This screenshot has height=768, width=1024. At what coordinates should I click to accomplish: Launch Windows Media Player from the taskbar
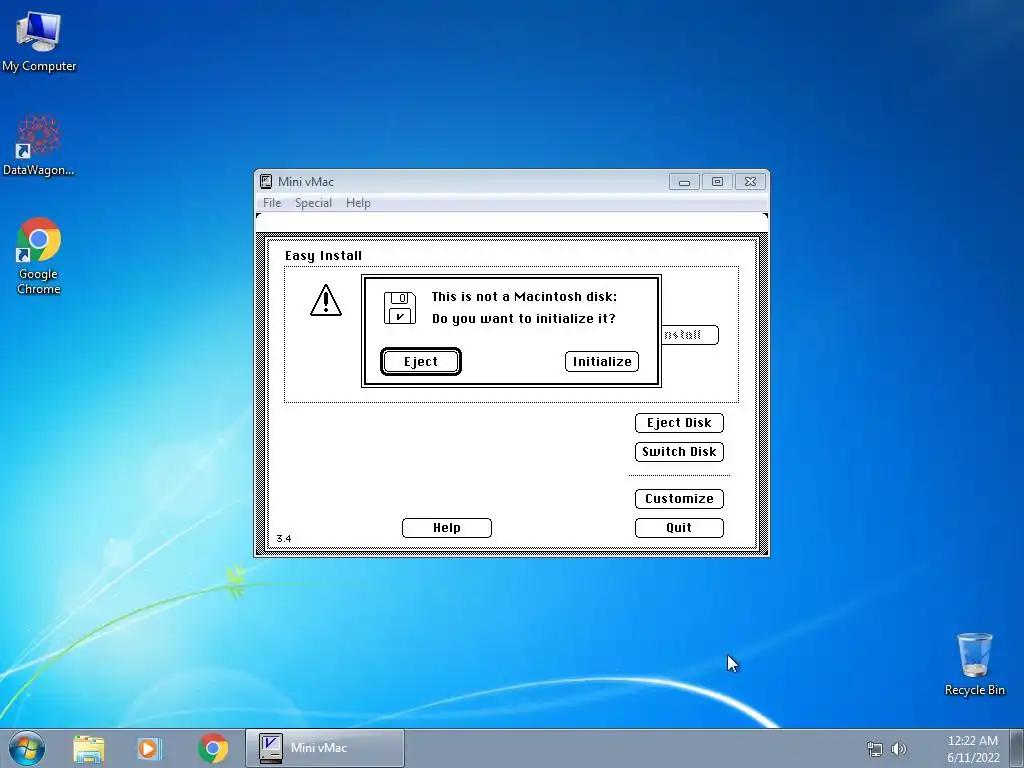pos(150,748)
